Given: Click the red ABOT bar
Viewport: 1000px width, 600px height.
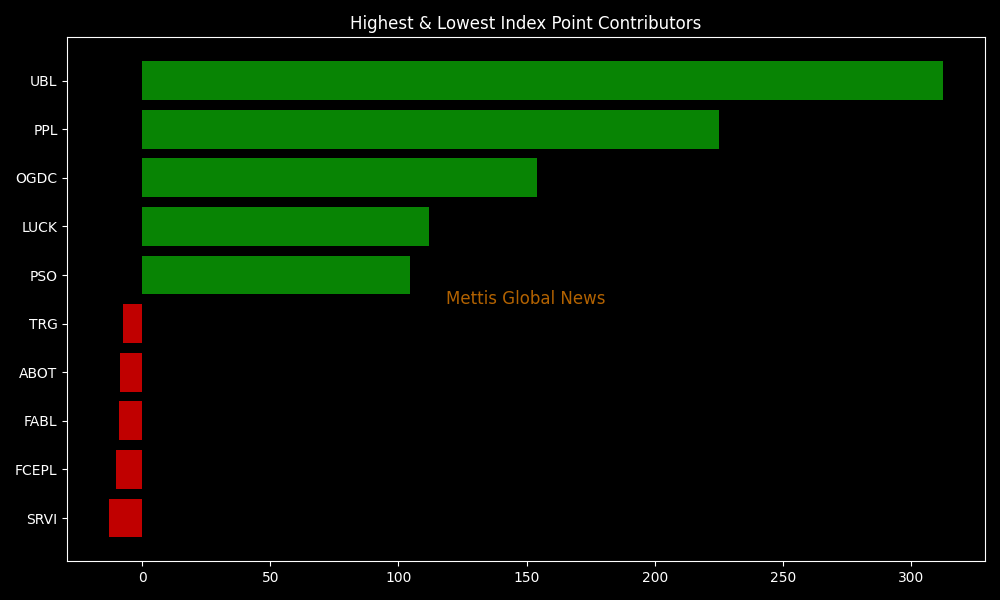Looking at the screenshot, I should coord(131,372).
